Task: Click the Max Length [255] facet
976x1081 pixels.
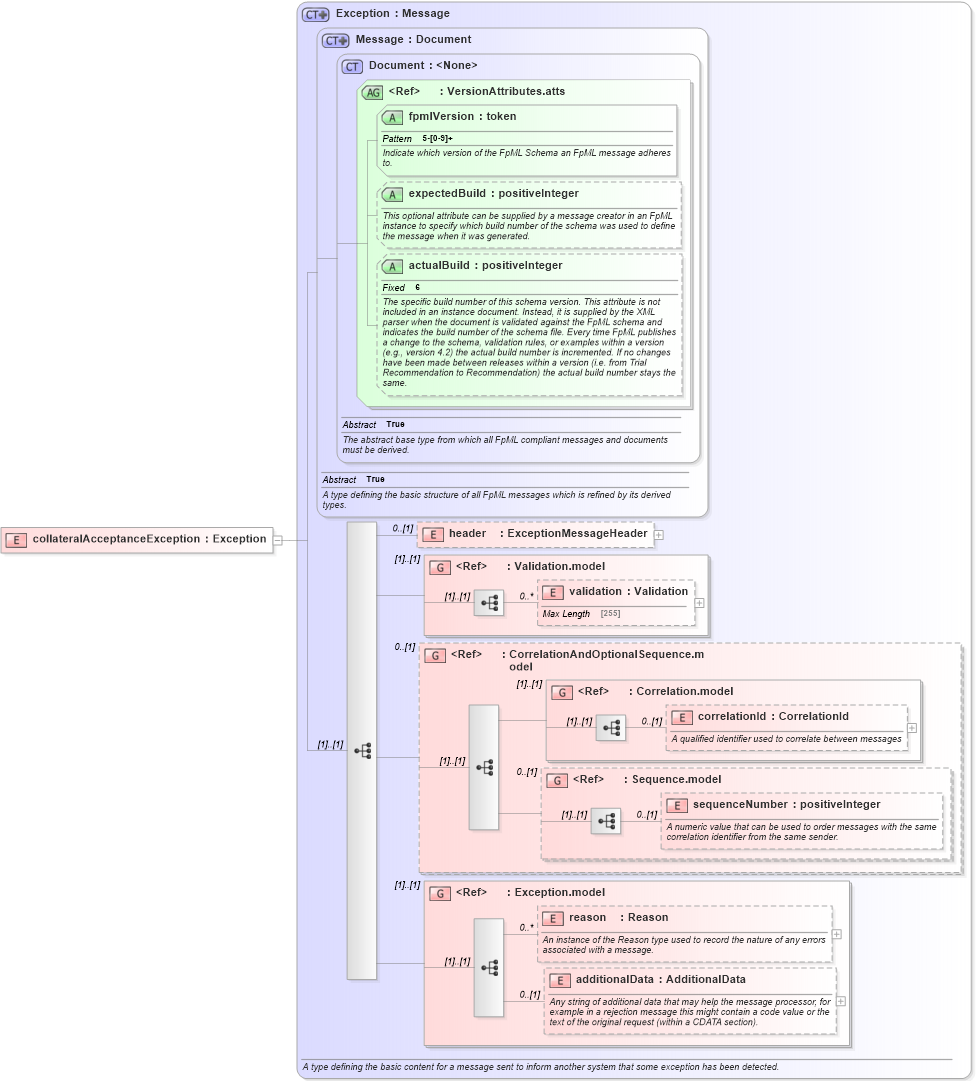Action: (x=581, y=614)
